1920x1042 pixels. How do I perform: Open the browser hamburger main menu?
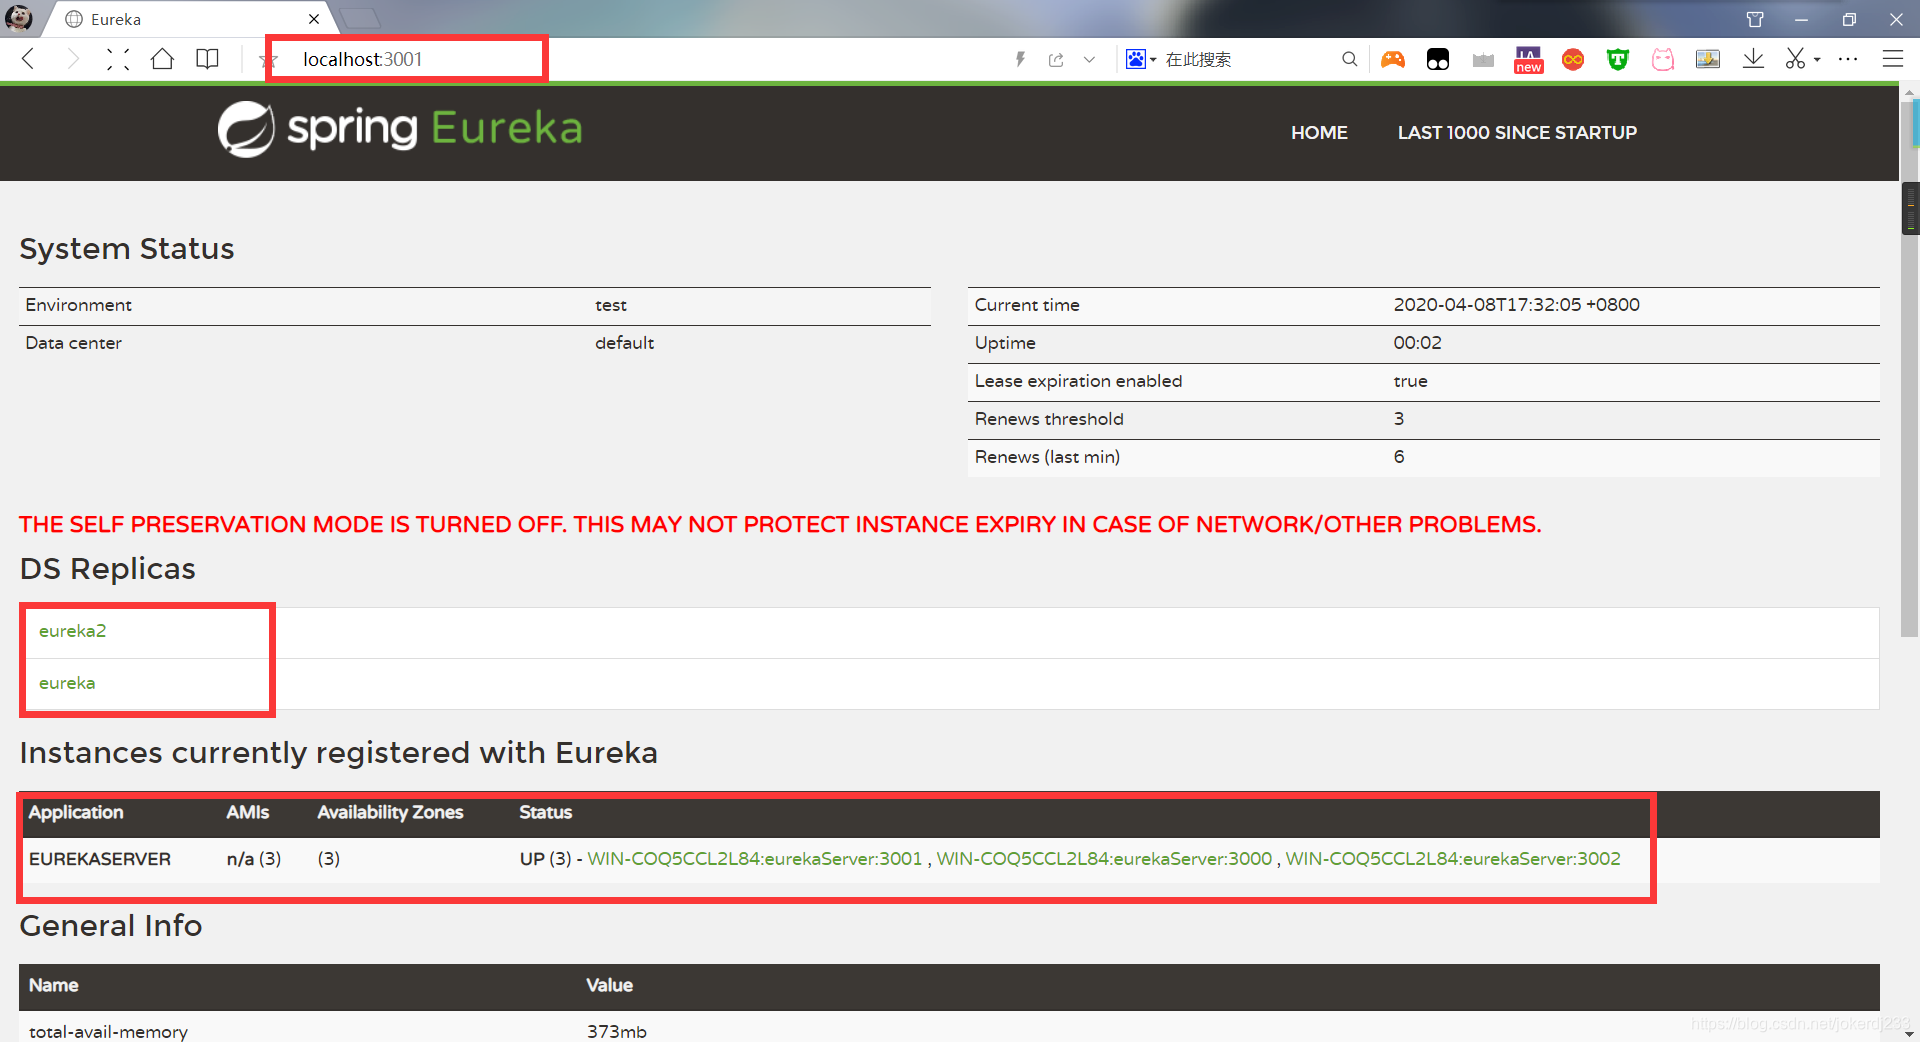click(1893, 59)
